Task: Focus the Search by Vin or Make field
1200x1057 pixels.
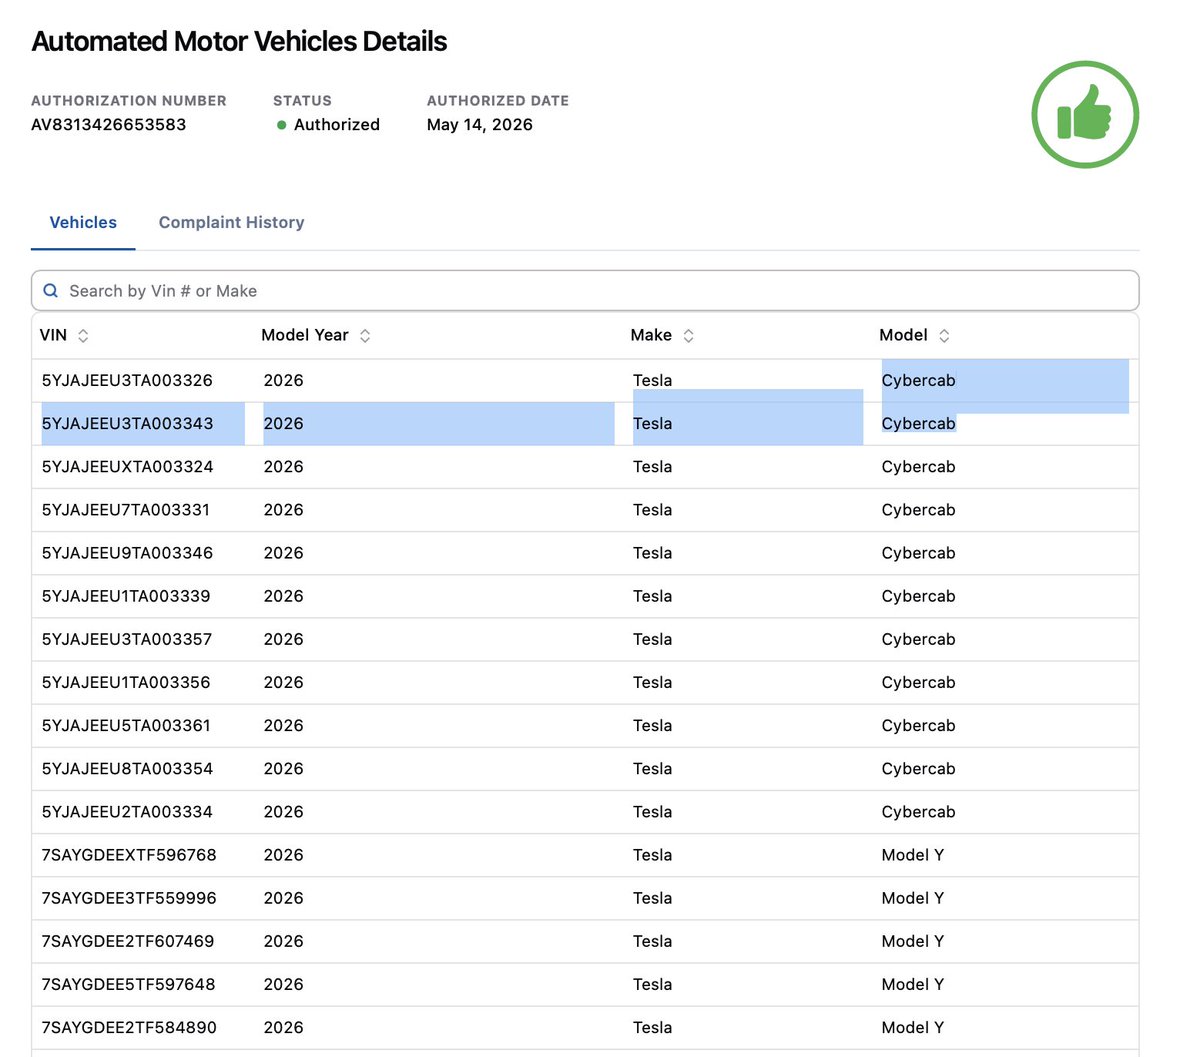Action: tap(585, 291)
